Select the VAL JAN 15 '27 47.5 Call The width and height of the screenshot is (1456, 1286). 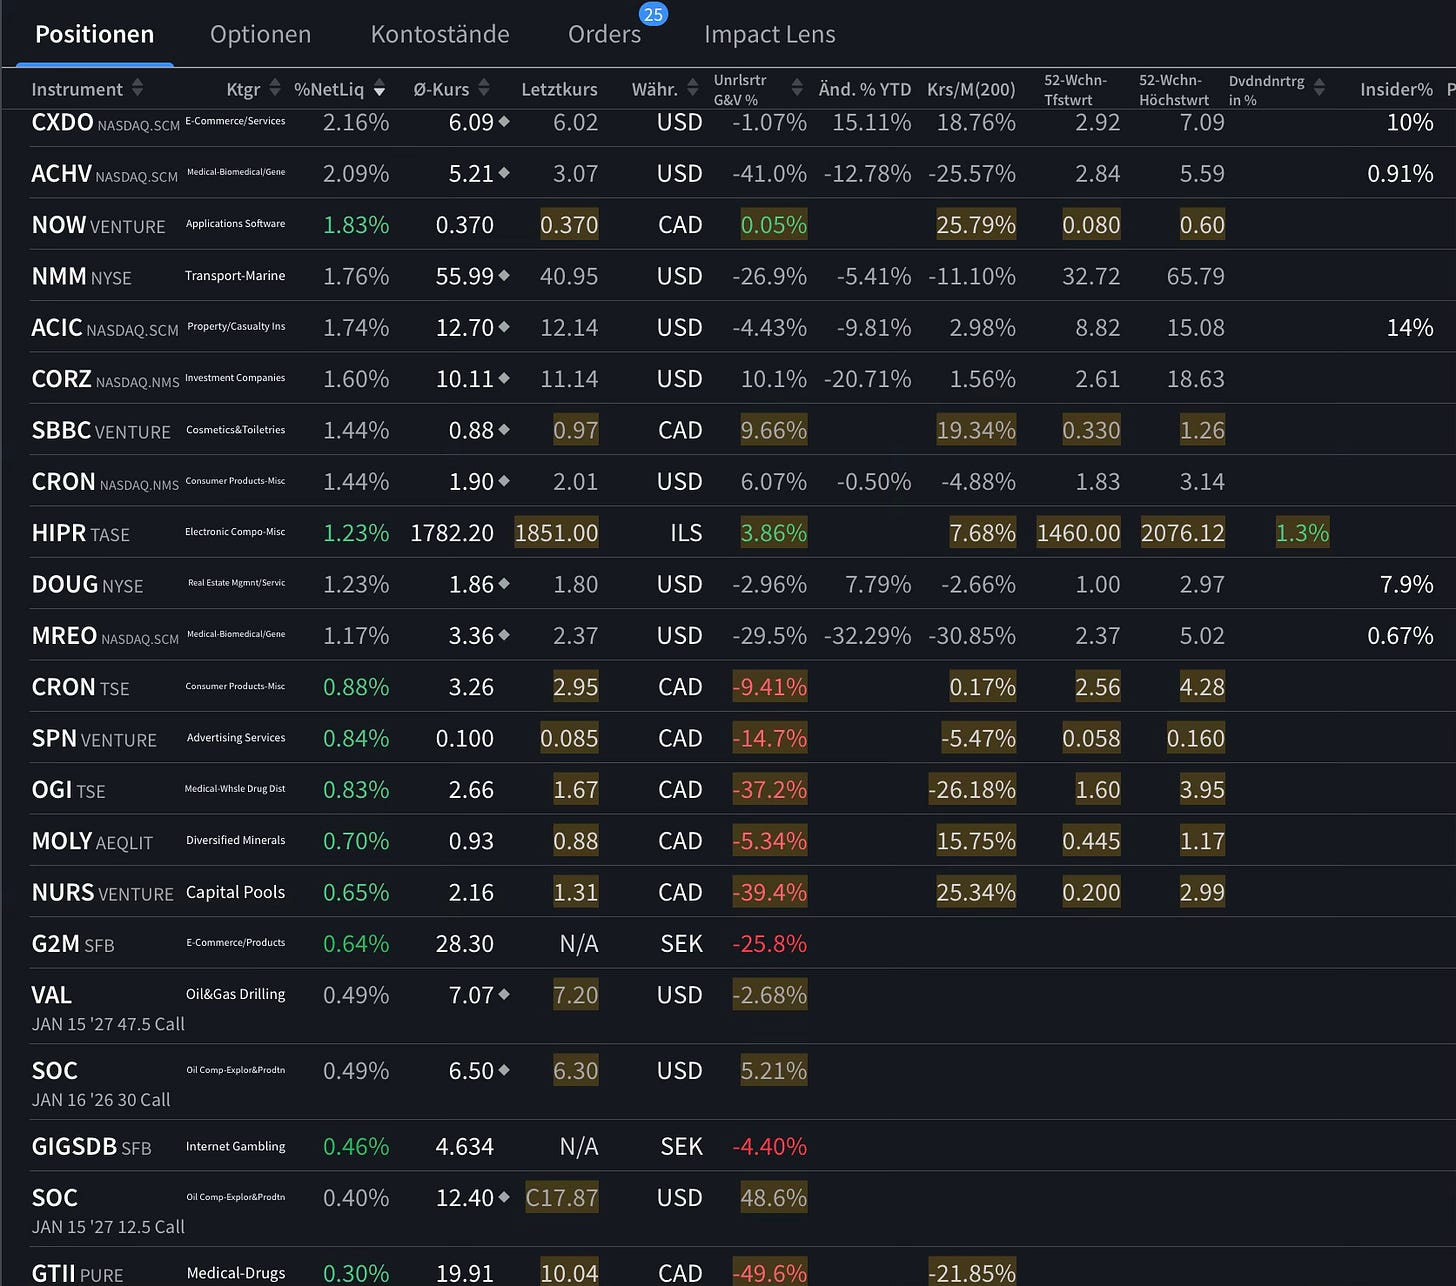[108, 1008]
